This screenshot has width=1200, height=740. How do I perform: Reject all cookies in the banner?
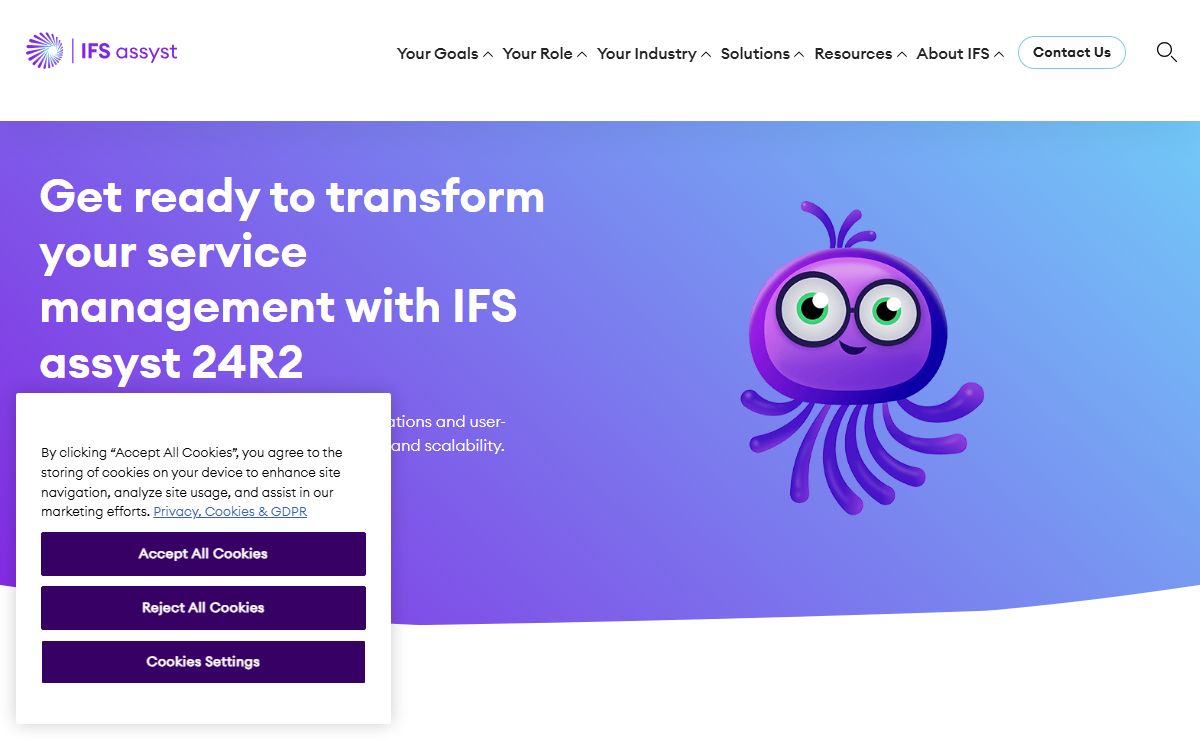203,608
